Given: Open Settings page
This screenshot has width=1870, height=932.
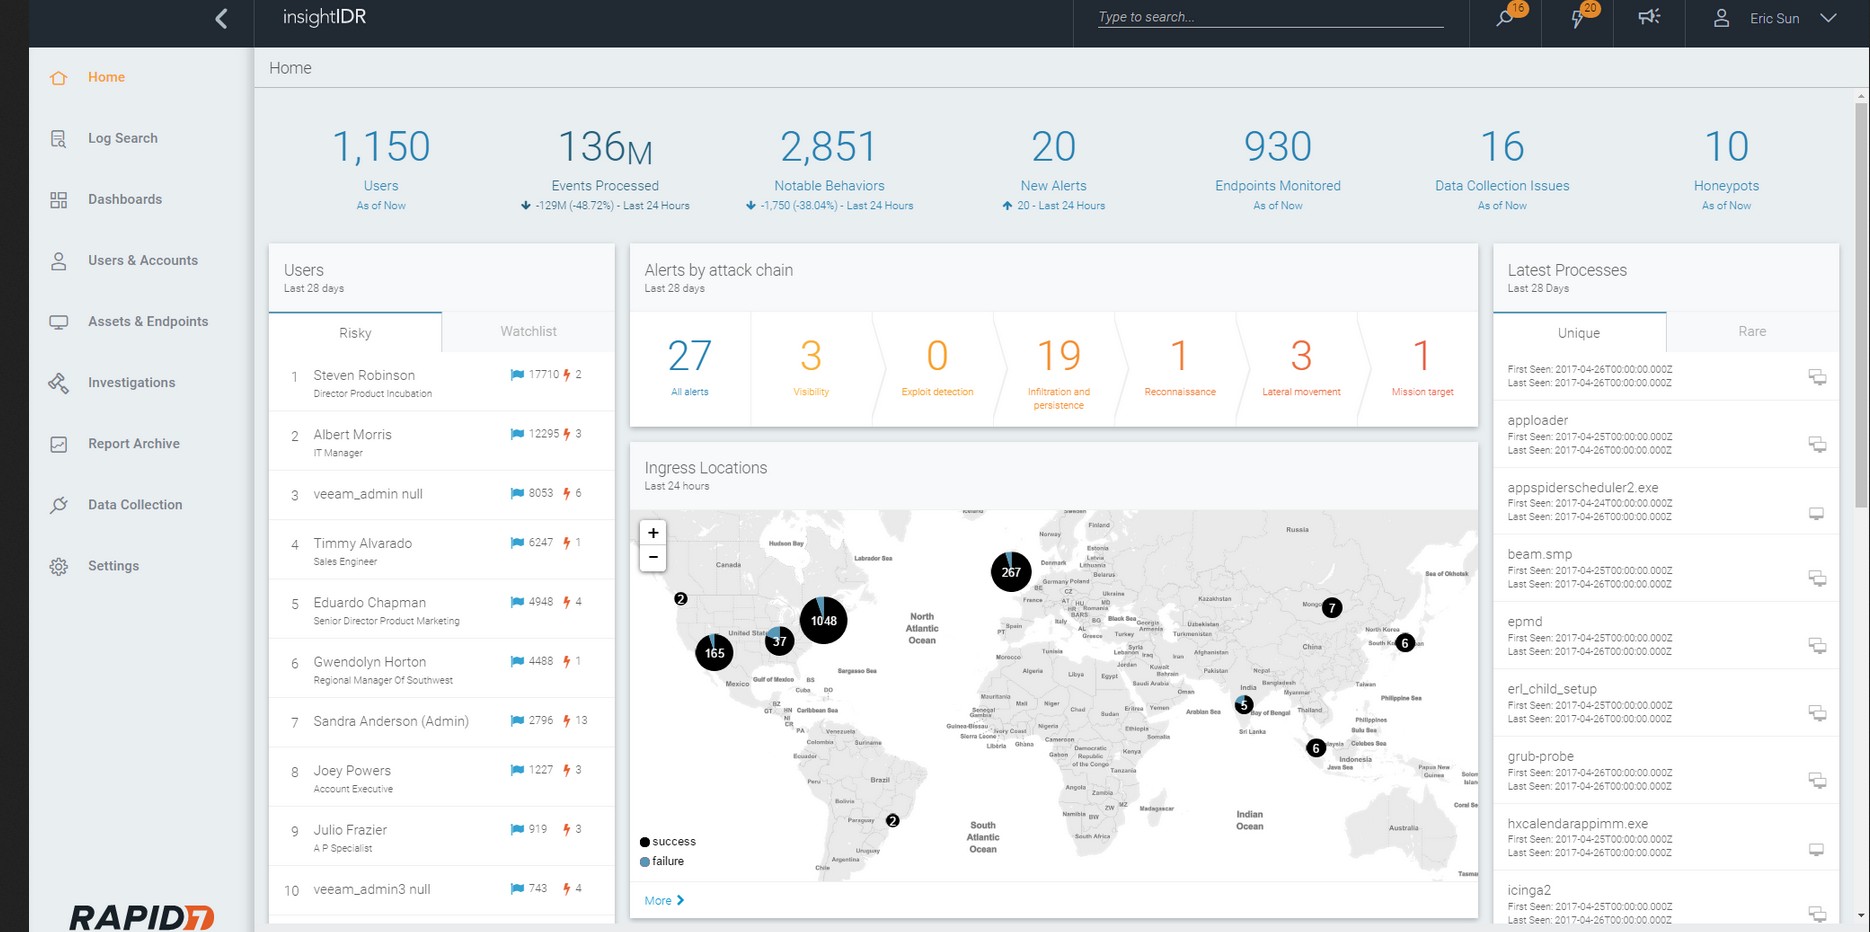Looking at the screenshot, I should tap(113, 565).
